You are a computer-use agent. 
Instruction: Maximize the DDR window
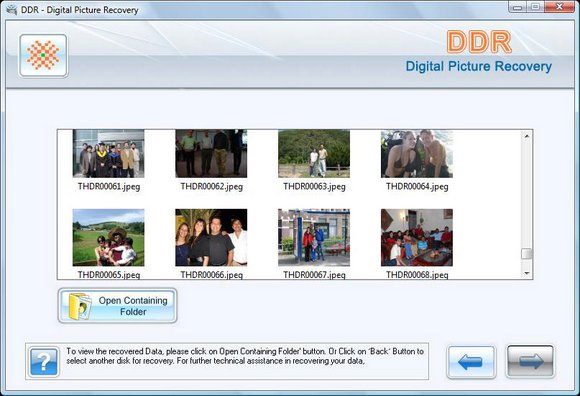point(536,7)
